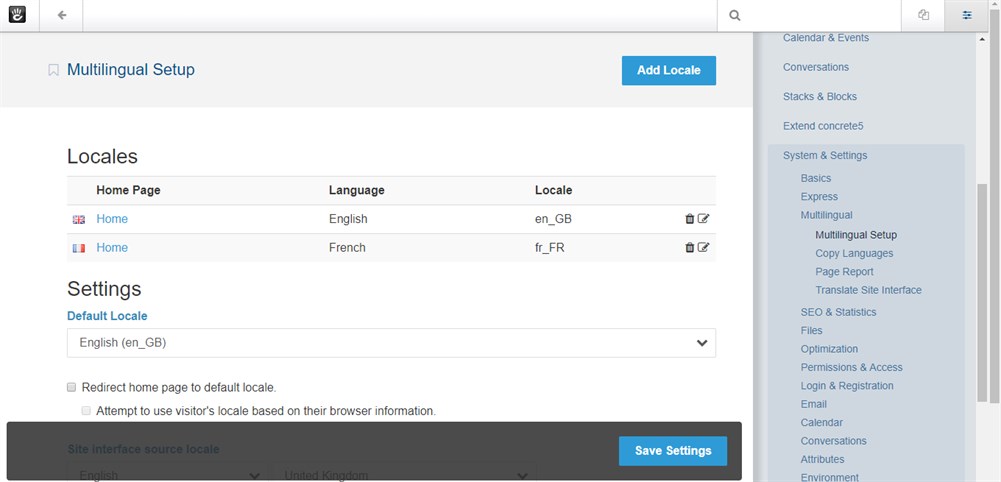
Task: Check Attempt to use visitor's locale option
Action: tap(86, 410)
